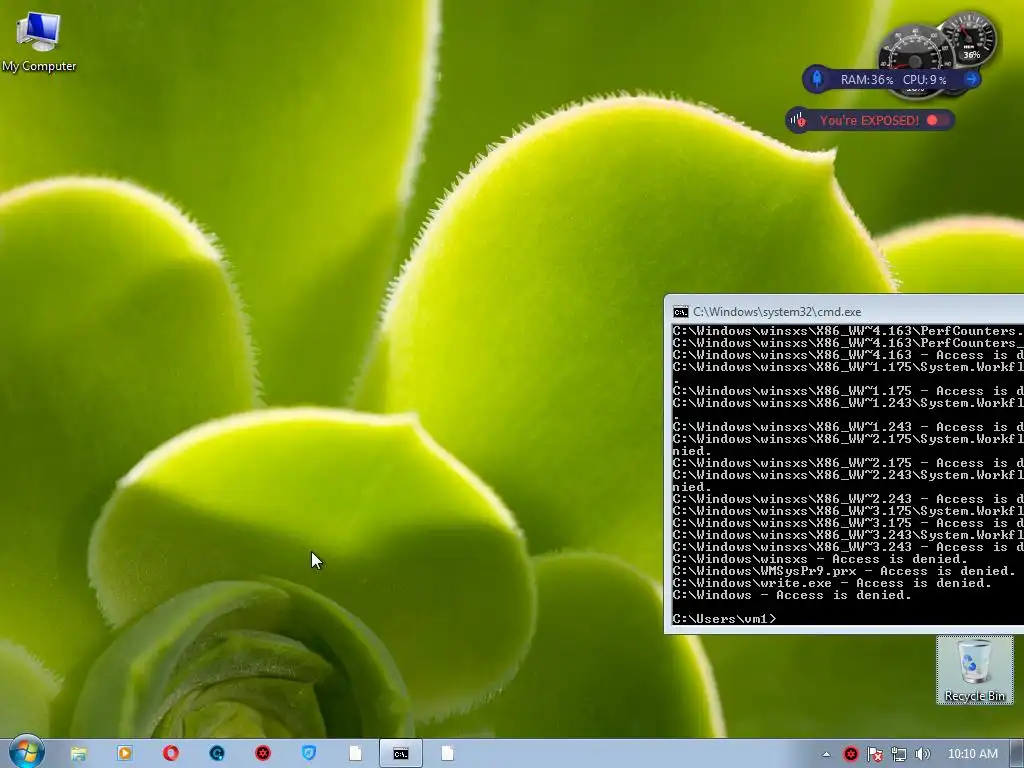The image size is (1024, 768).
Task: Open the blue circular browser taskbar icon
Action: coord(217,754)
